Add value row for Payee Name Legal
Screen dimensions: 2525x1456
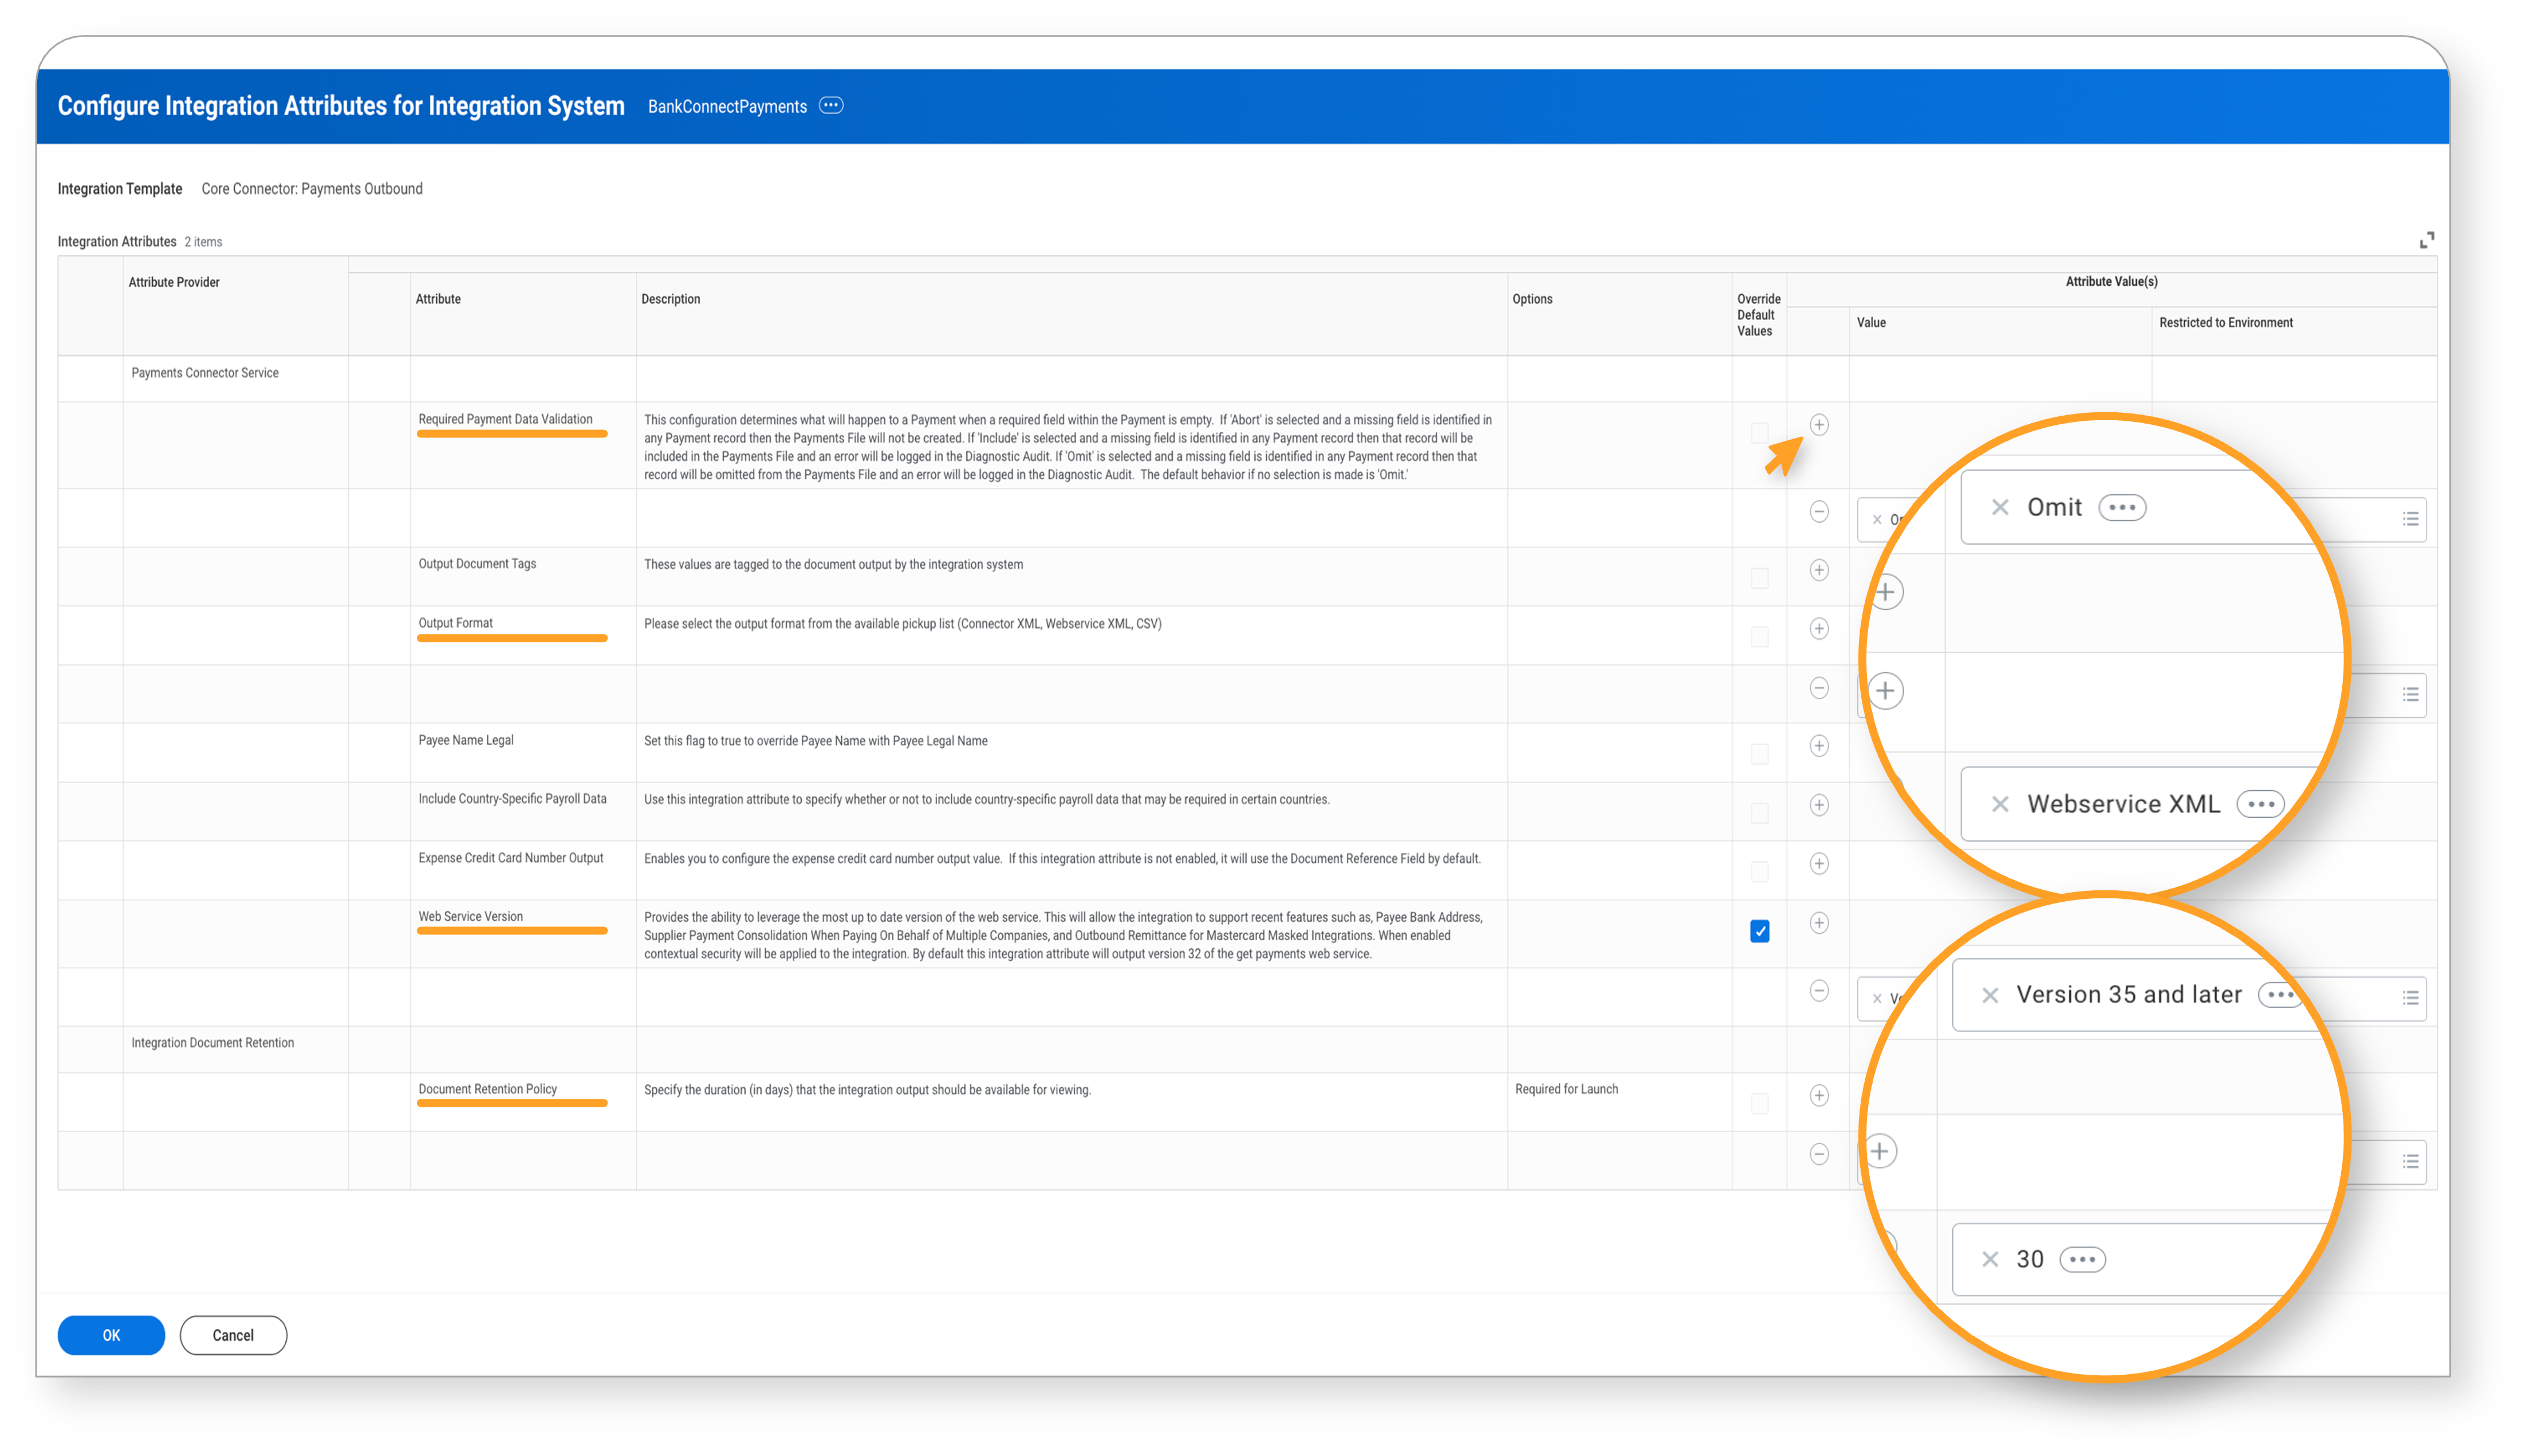pos(1818,746)
